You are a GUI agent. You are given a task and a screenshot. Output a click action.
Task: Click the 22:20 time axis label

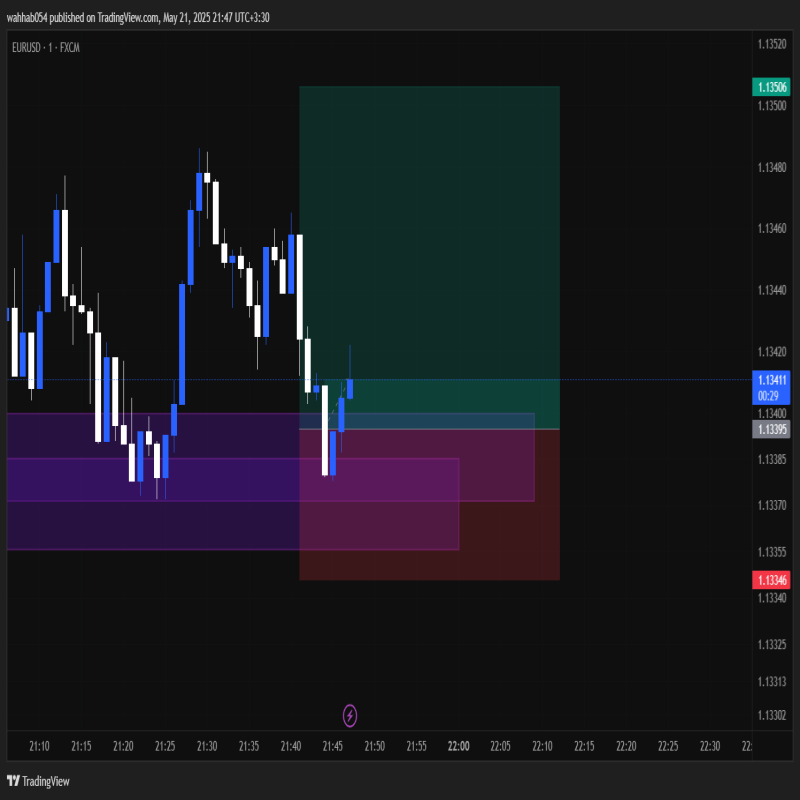click(x=626, y=746)
